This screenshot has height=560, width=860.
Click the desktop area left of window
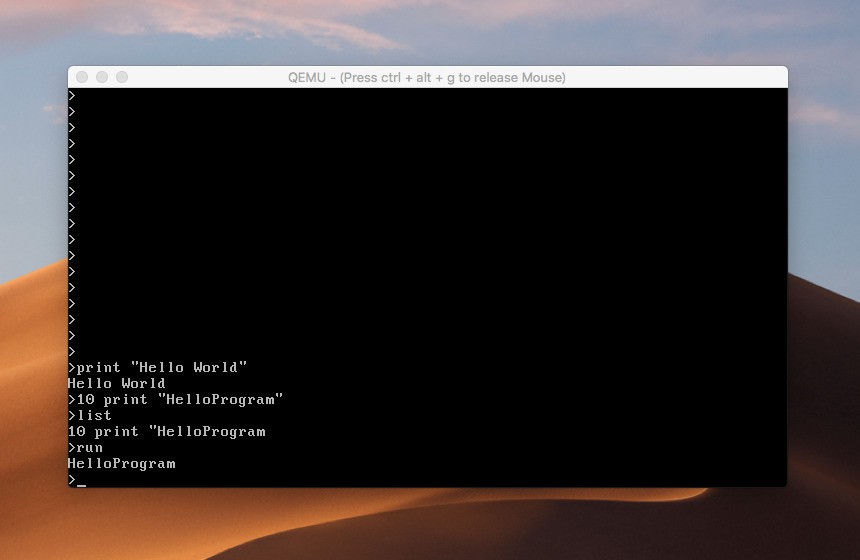point(32,300)
